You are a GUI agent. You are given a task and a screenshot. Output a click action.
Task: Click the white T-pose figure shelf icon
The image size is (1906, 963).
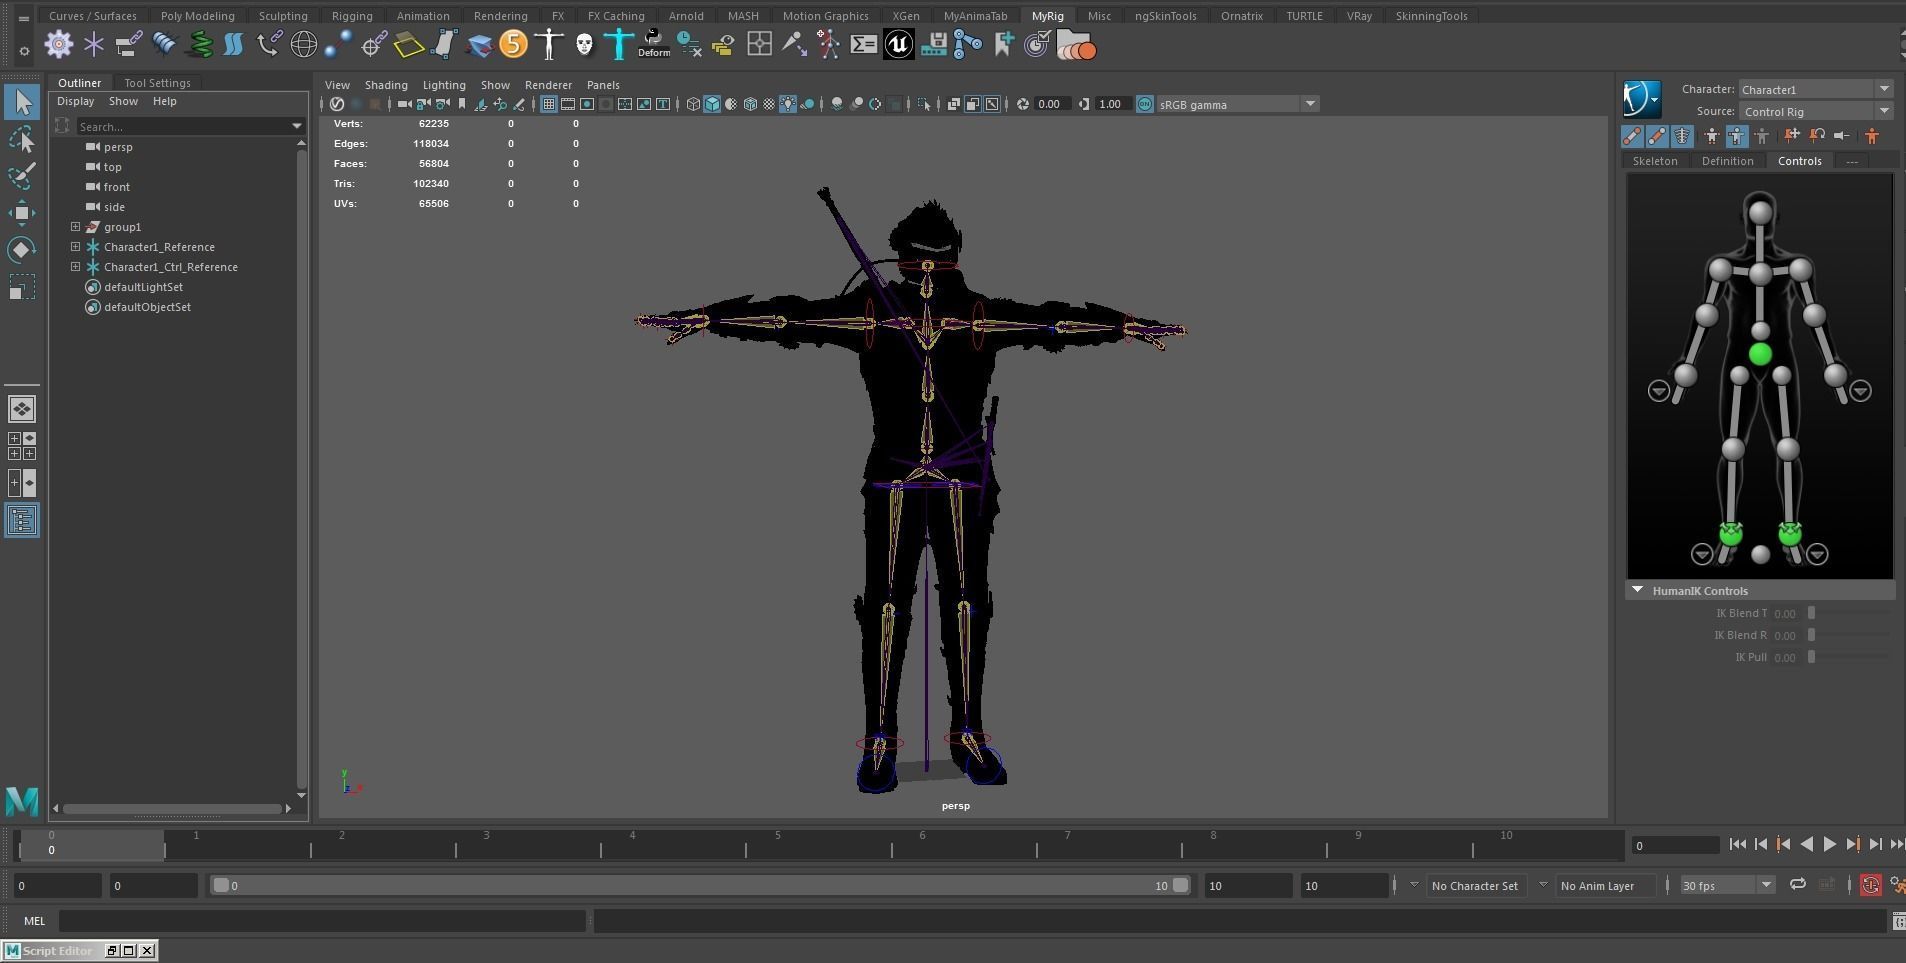548,44
